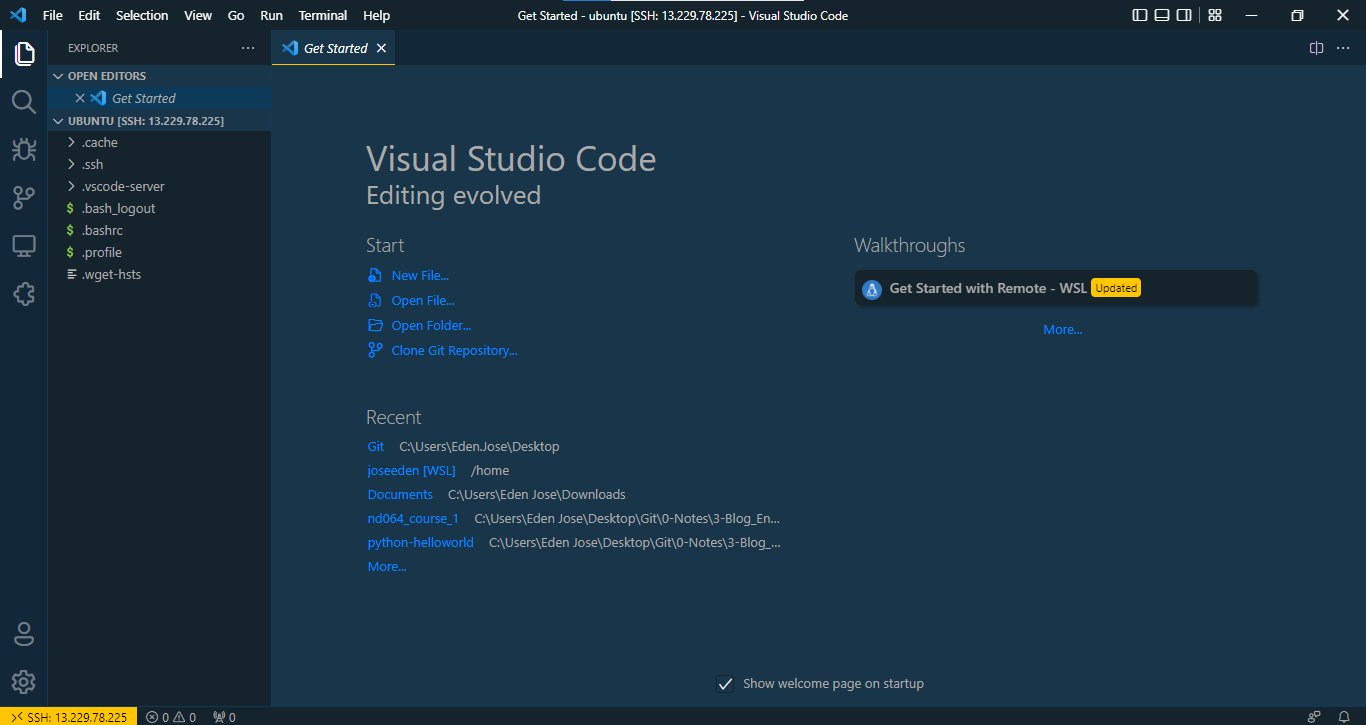Open the Accounts menu icon
This screenshot has width=1366, height=725.
[x=24, y=634]
